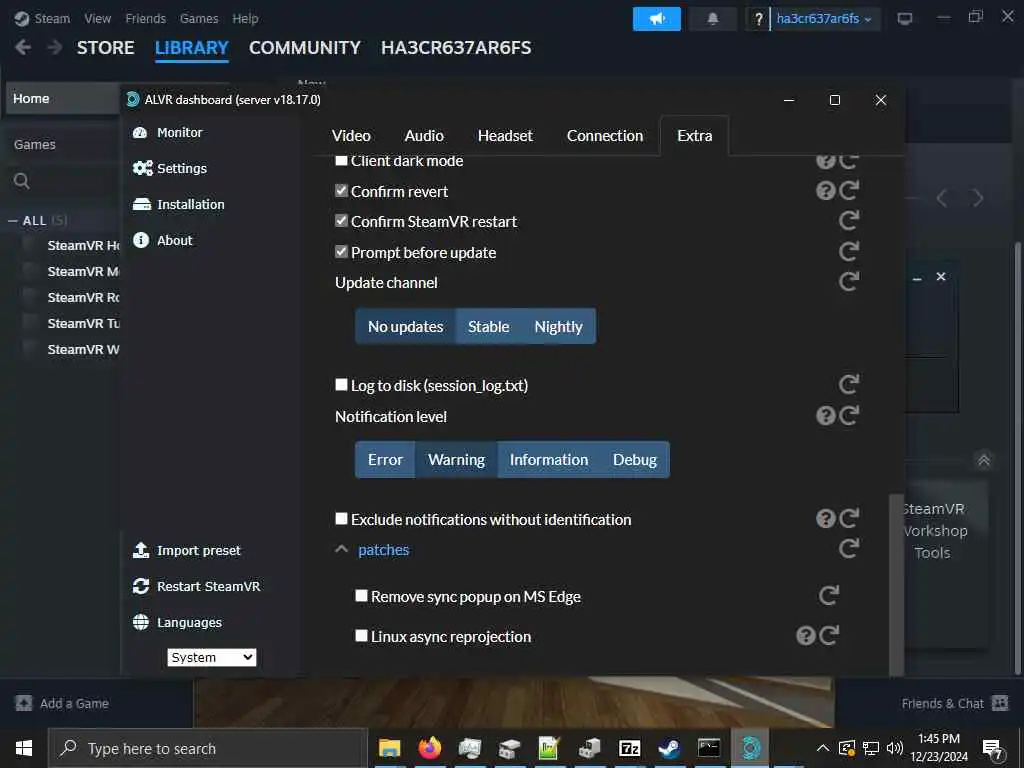Viewport: 1024px width, 768px height.
Task: Uncheck Prompt before update checkbox
Action: point(341,251)
